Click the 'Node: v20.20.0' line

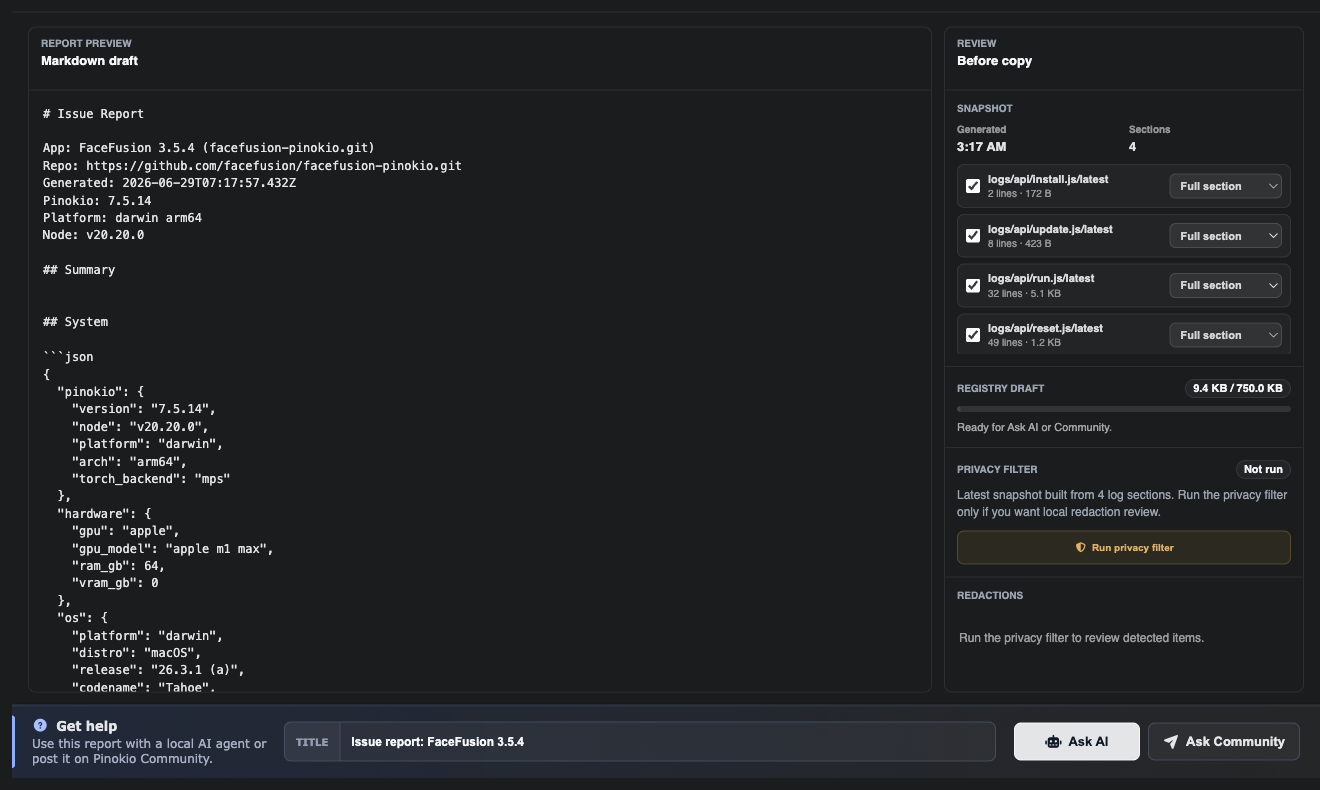93,235
